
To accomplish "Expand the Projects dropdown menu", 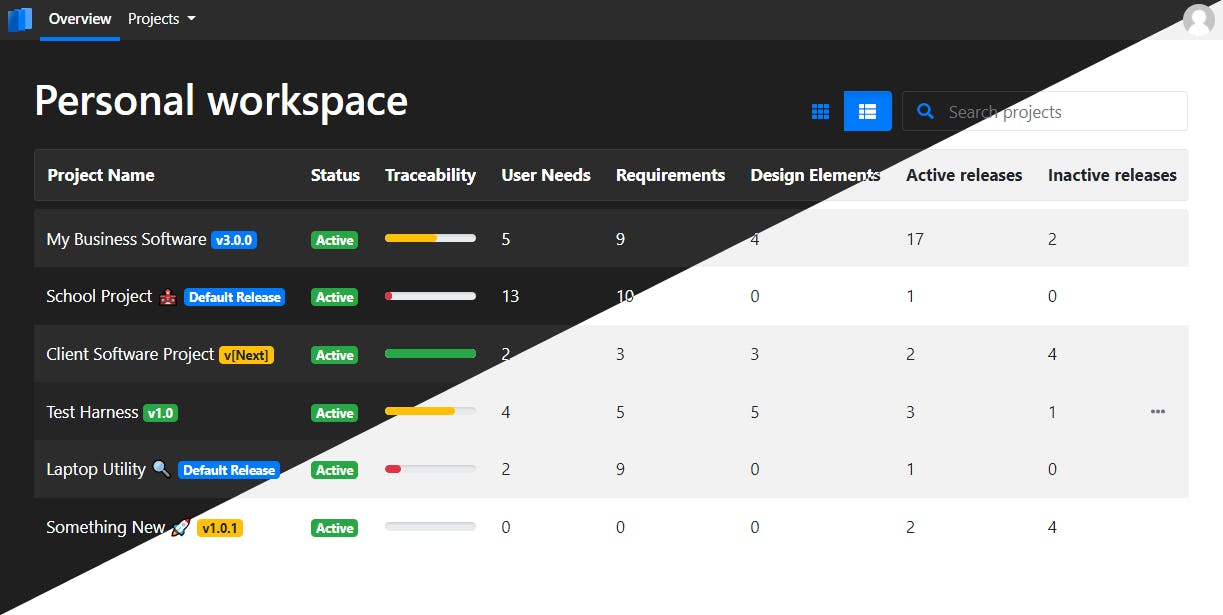I will tap(162, 19).
